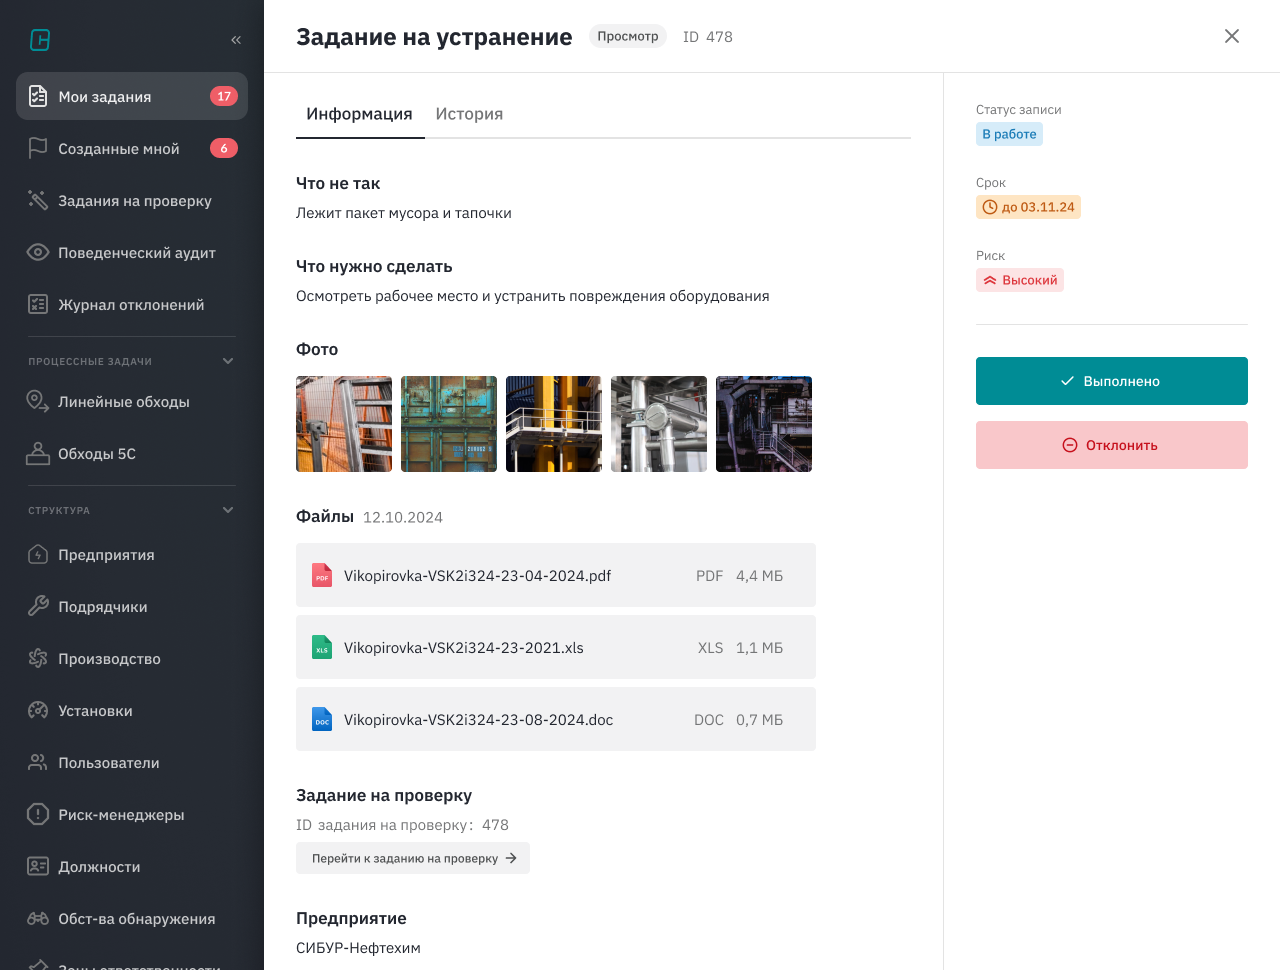This screenshot has height=970, width=1280.
Task: Mark the task as Выполнено
Action: tap(1112, 381)
